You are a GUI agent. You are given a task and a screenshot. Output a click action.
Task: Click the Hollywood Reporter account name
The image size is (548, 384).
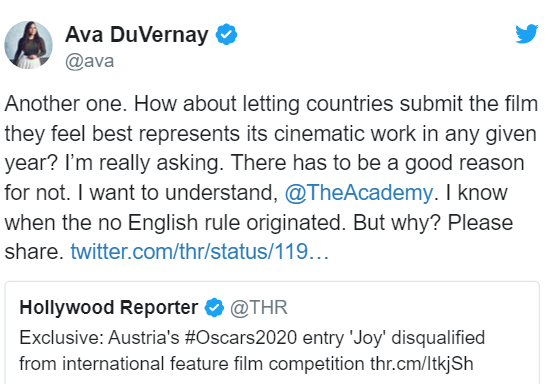(x=109, y=307)
